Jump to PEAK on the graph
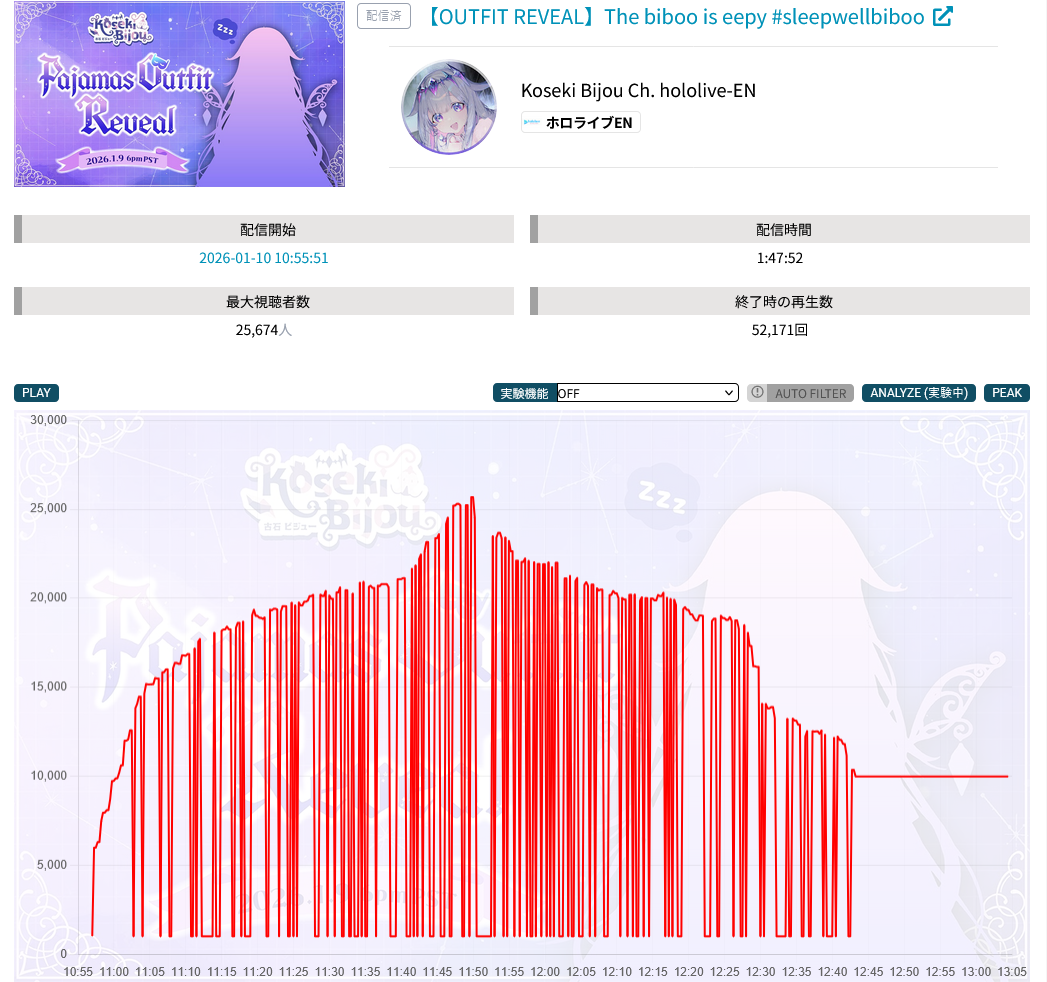Screen dimensions: 1047x982 point(1007,393)
